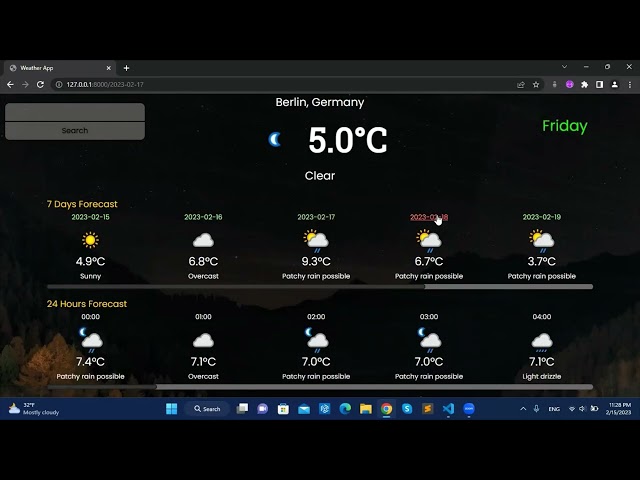Open the Chrome profile avatar
Viewport: 640px width, 480px height.
coord(614,84)
